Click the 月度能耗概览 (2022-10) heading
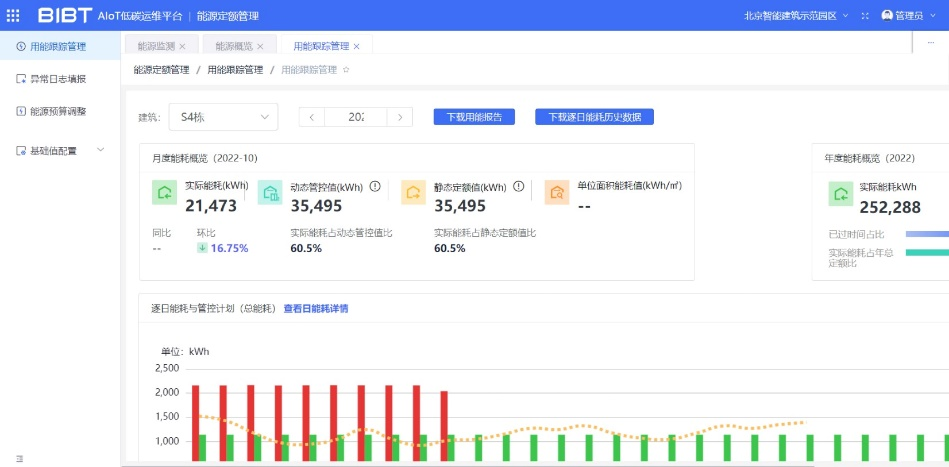This screenshot has width=949, height=467. coord(205,158)
